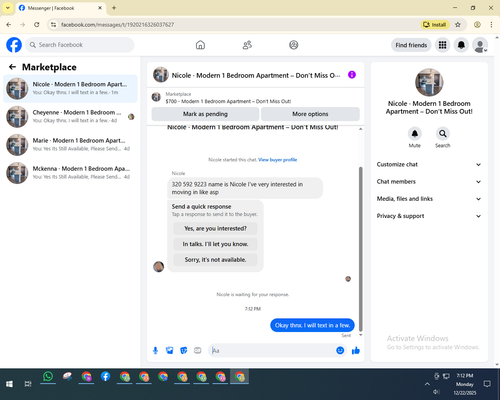The image size is (500, 400).
Task: Expand Media, files and links section
Action: [x=429, y=199]
